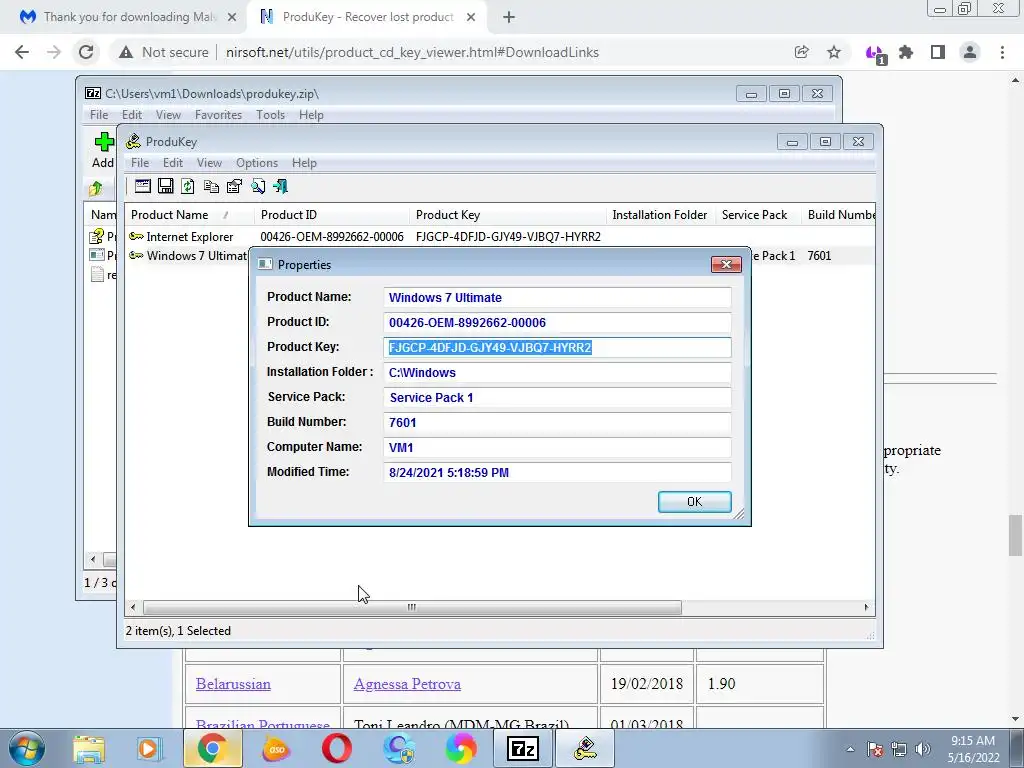Click 7-Zip up-folder arrow icon
Viewport: 1024px width, 768px height.
(x=96, y=188)
